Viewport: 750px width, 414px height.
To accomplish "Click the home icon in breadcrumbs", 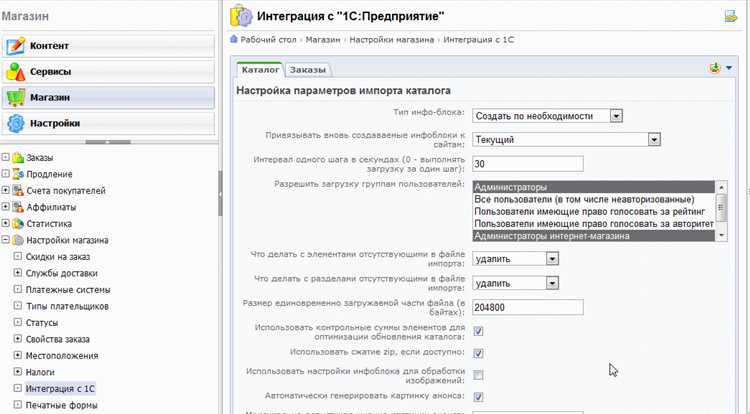I will pyautogui.click(x=234, y=39).
